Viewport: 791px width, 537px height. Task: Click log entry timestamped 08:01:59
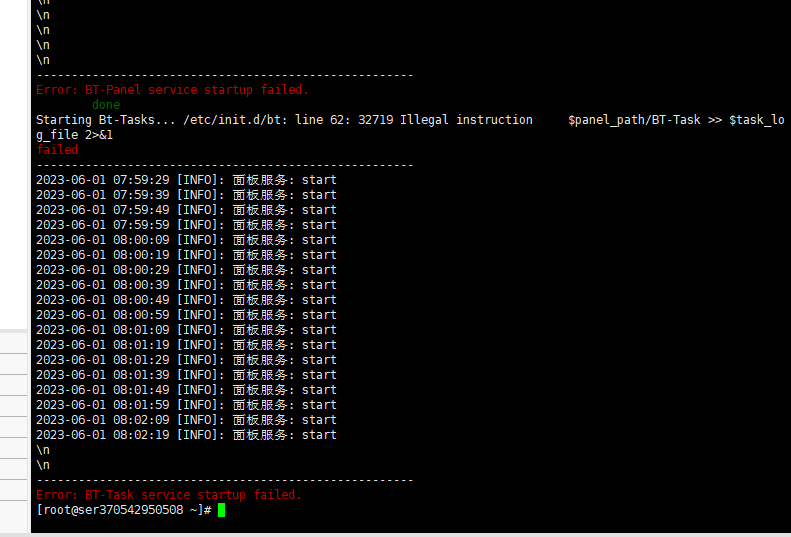pos(186,405)
